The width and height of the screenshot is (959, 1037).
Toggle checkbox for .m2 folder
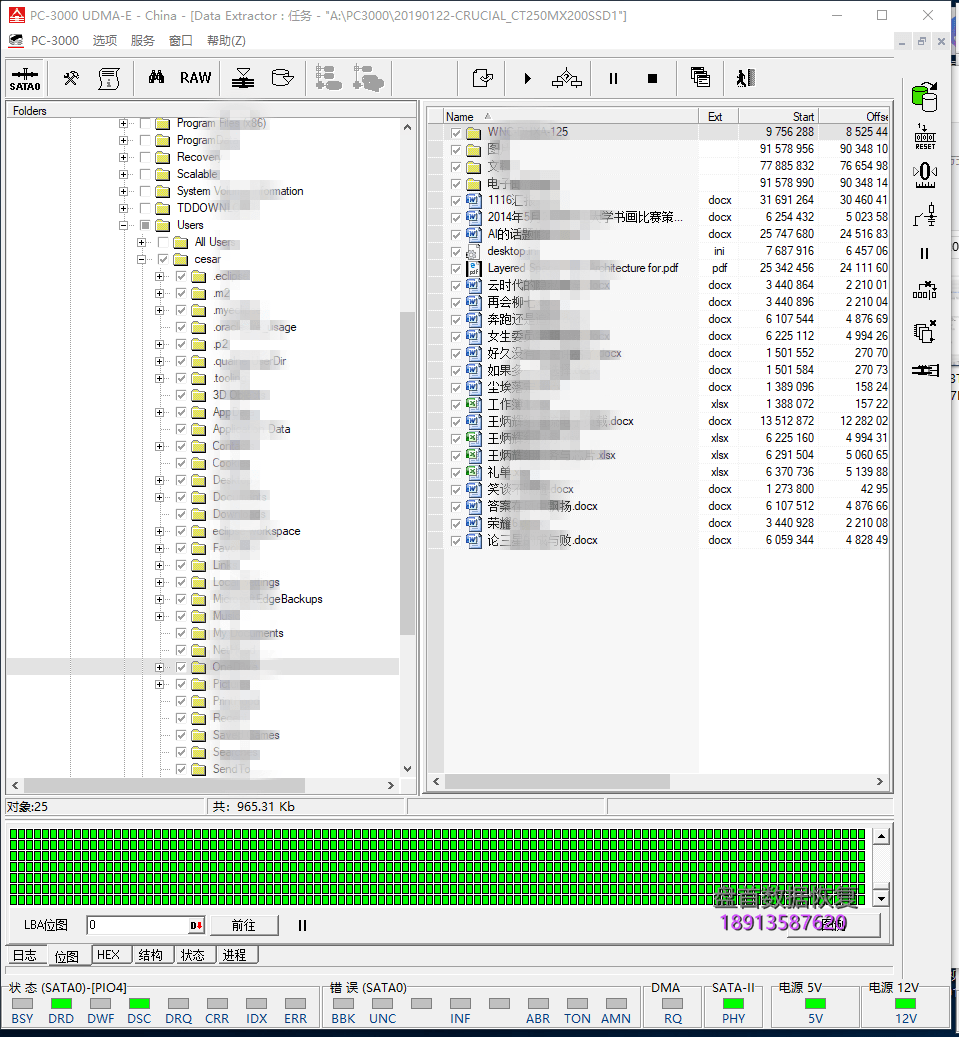tap(181, 293)
